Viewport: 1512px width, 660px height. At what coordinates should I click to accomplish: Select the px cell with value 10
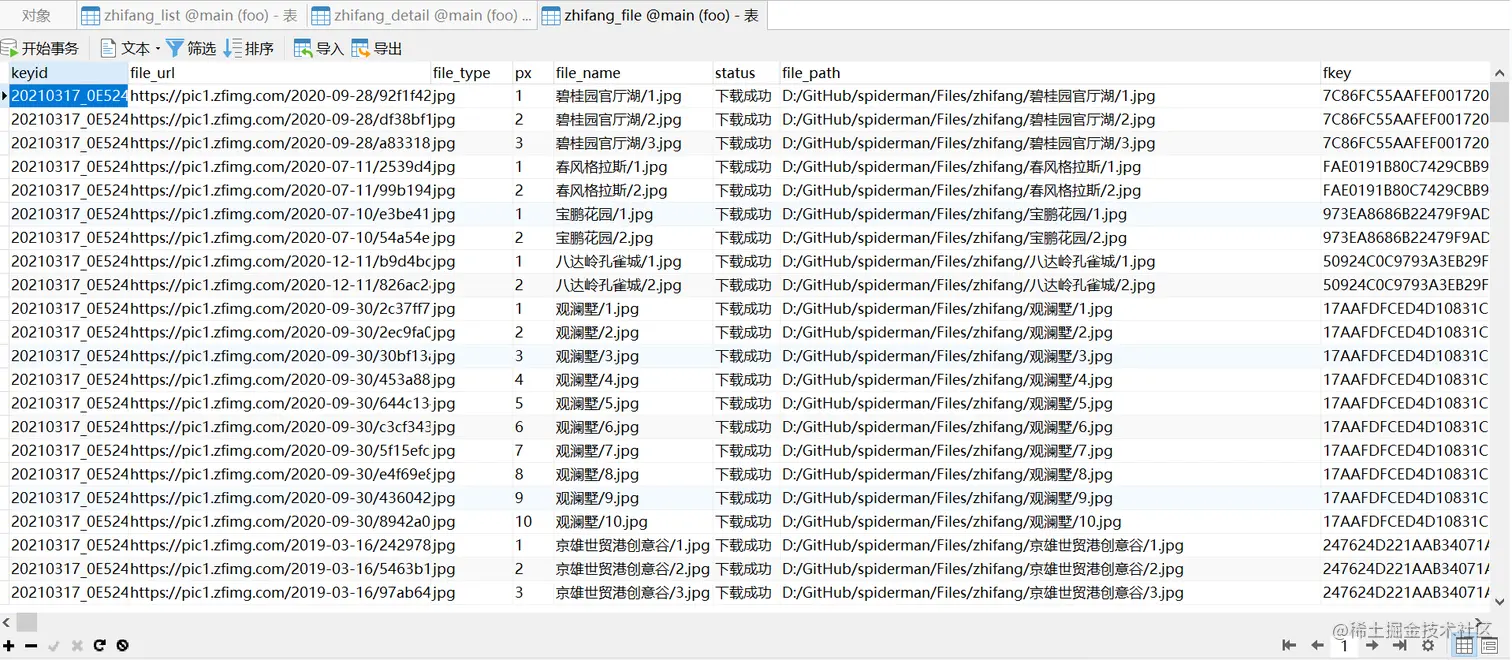click(x=533, y=522)
